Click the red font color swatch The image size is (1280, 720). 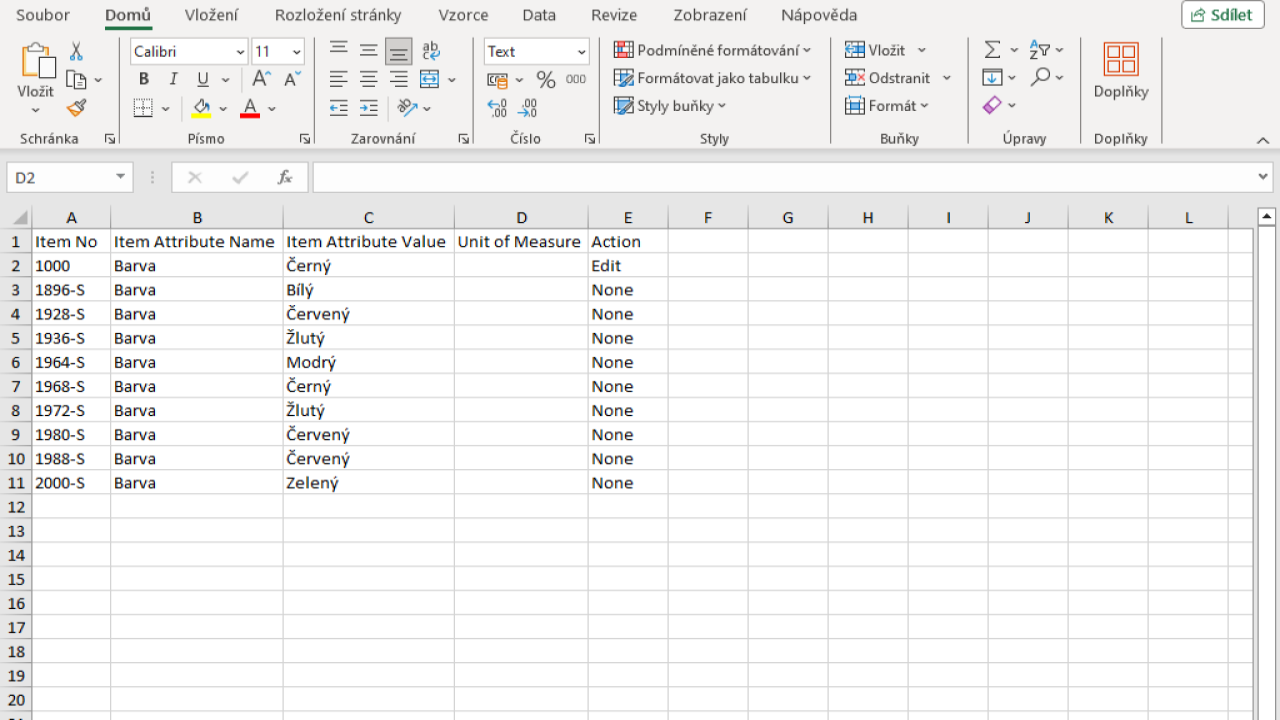pos(249,110)
